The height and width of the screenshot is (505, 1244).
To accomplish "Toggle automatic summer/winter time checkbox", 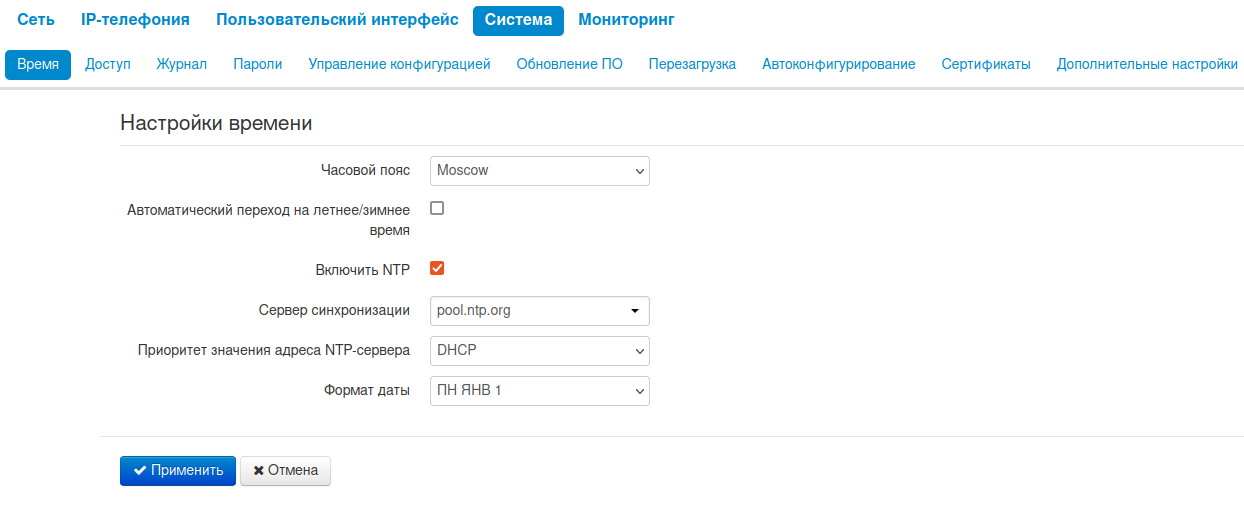I will tap(437, 209).
